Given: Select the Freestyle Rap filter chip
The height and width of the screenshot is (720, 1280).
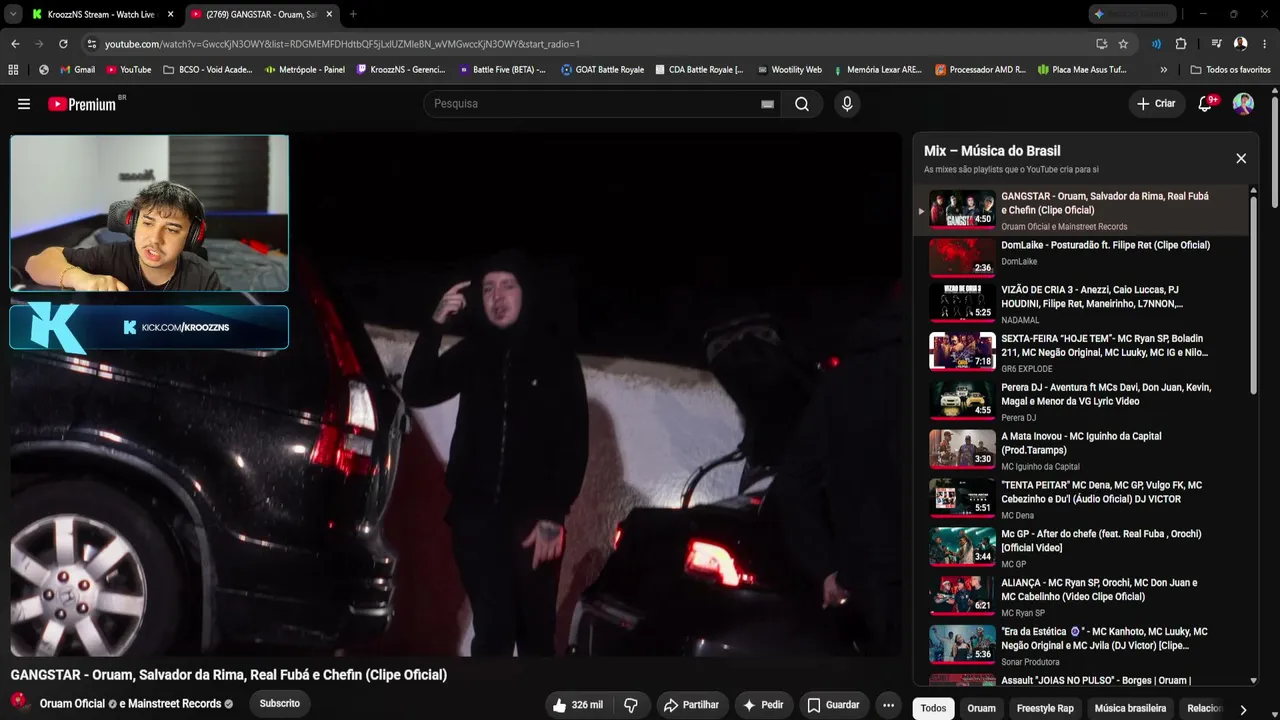Looking at the screenshot, I should tap(1045, 709).
